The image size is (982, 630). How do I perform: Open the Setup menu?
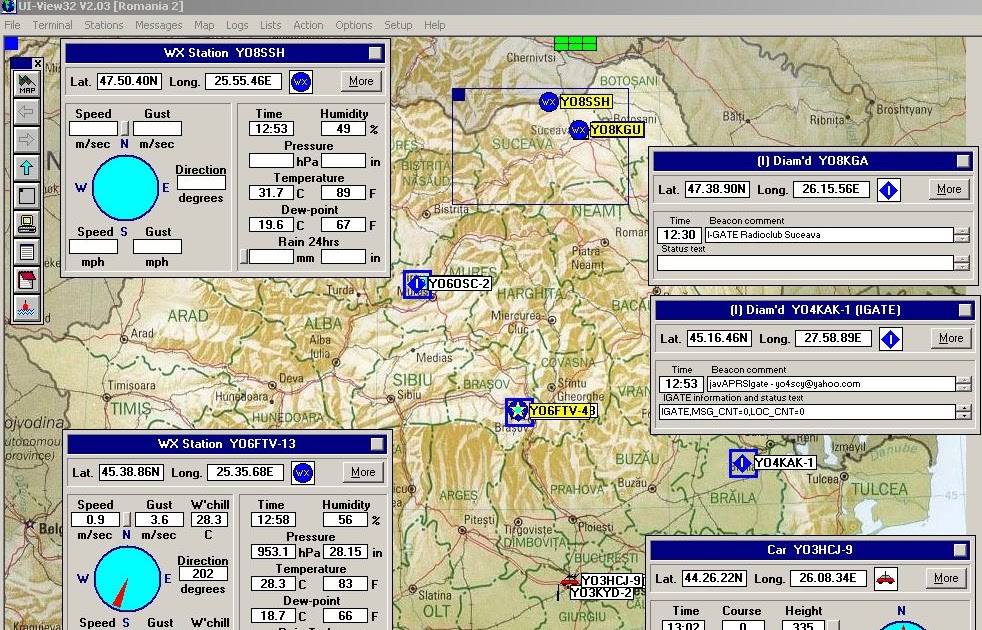point(398,25)
